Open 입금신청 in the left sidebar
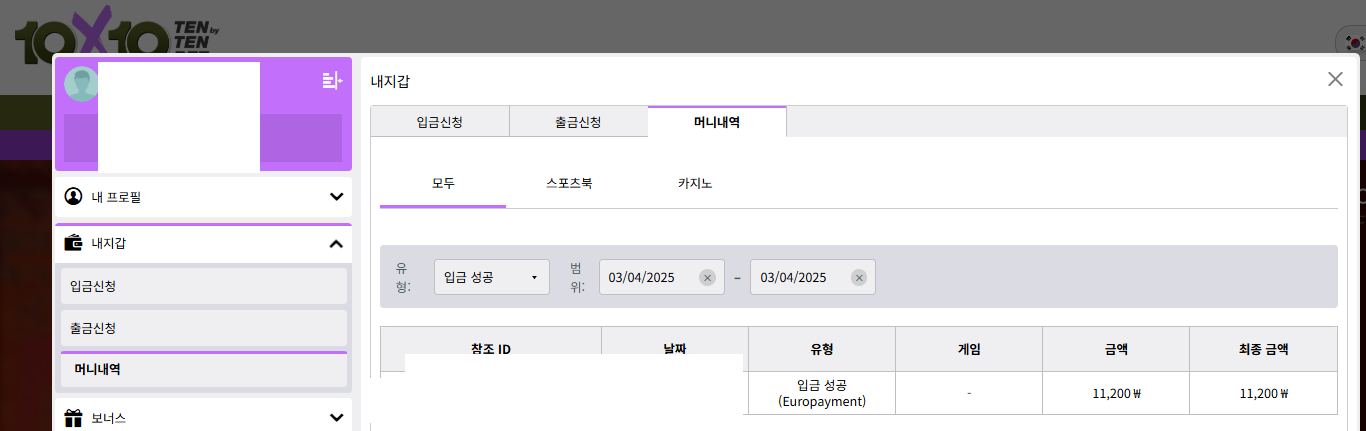Image resolution: width=1366 pixels, height=431 pixels. point(203,286)
